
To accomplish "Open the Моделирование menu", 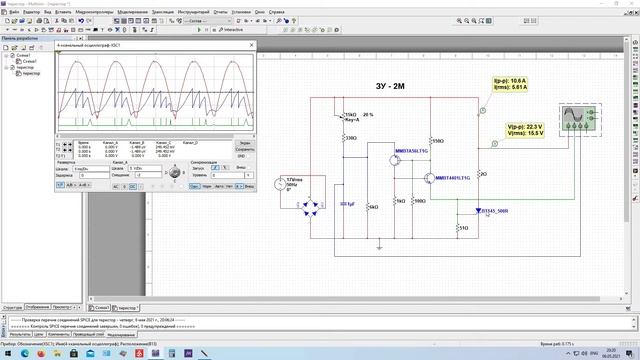I will point(132,12).
